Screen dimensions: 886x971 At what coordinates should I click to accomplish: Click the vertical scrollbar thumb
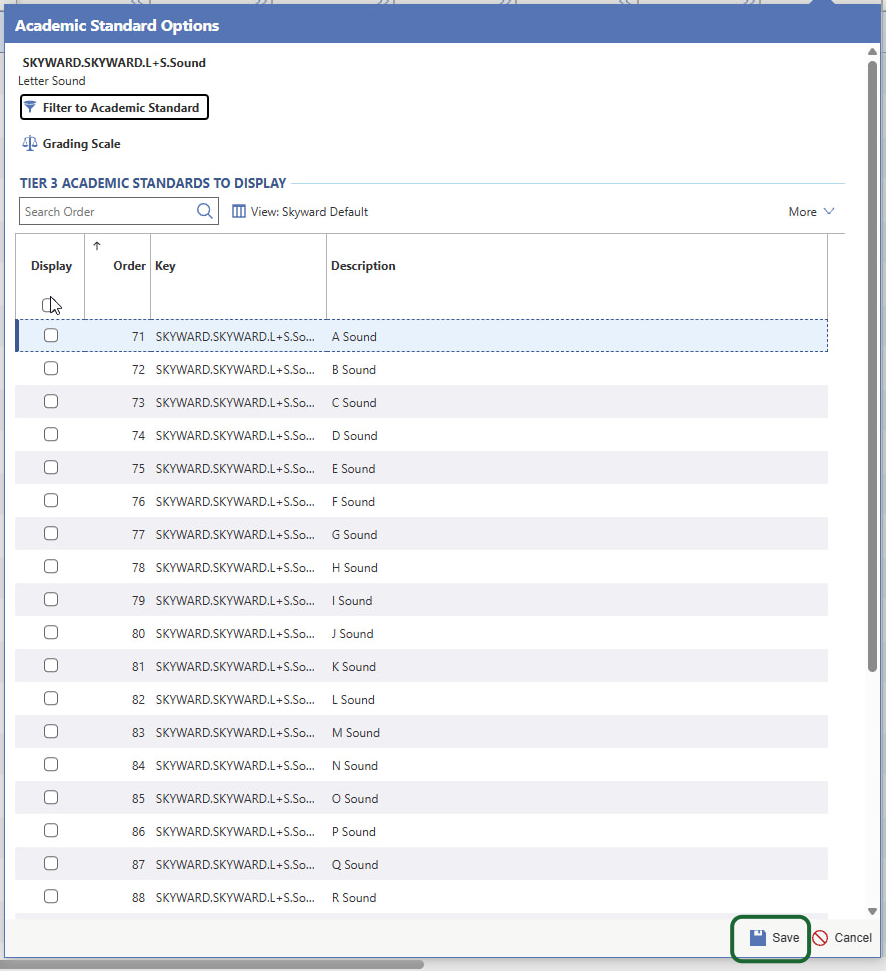click(872, 365)
